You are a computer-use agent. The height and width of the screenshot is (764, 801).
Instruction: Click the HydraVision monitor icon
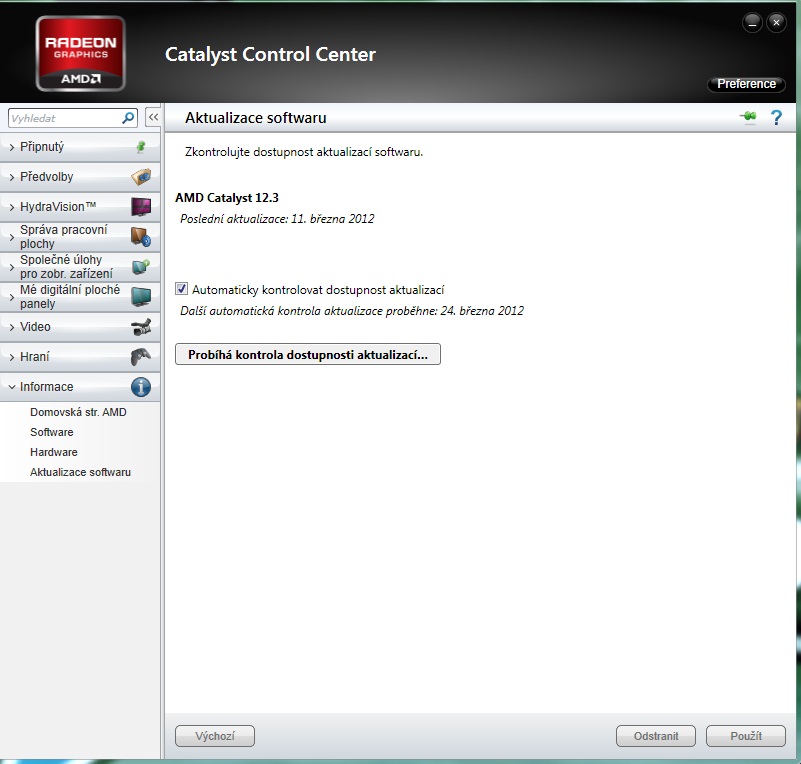pos(141,207)
